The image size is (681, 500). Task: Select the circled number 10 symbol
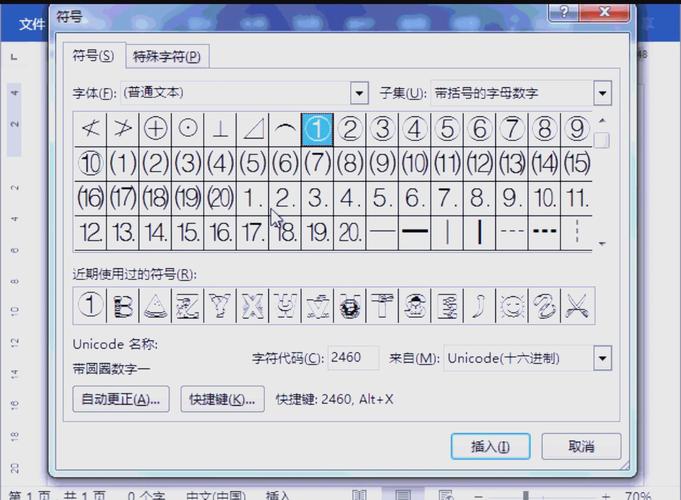tap(90, 164)
